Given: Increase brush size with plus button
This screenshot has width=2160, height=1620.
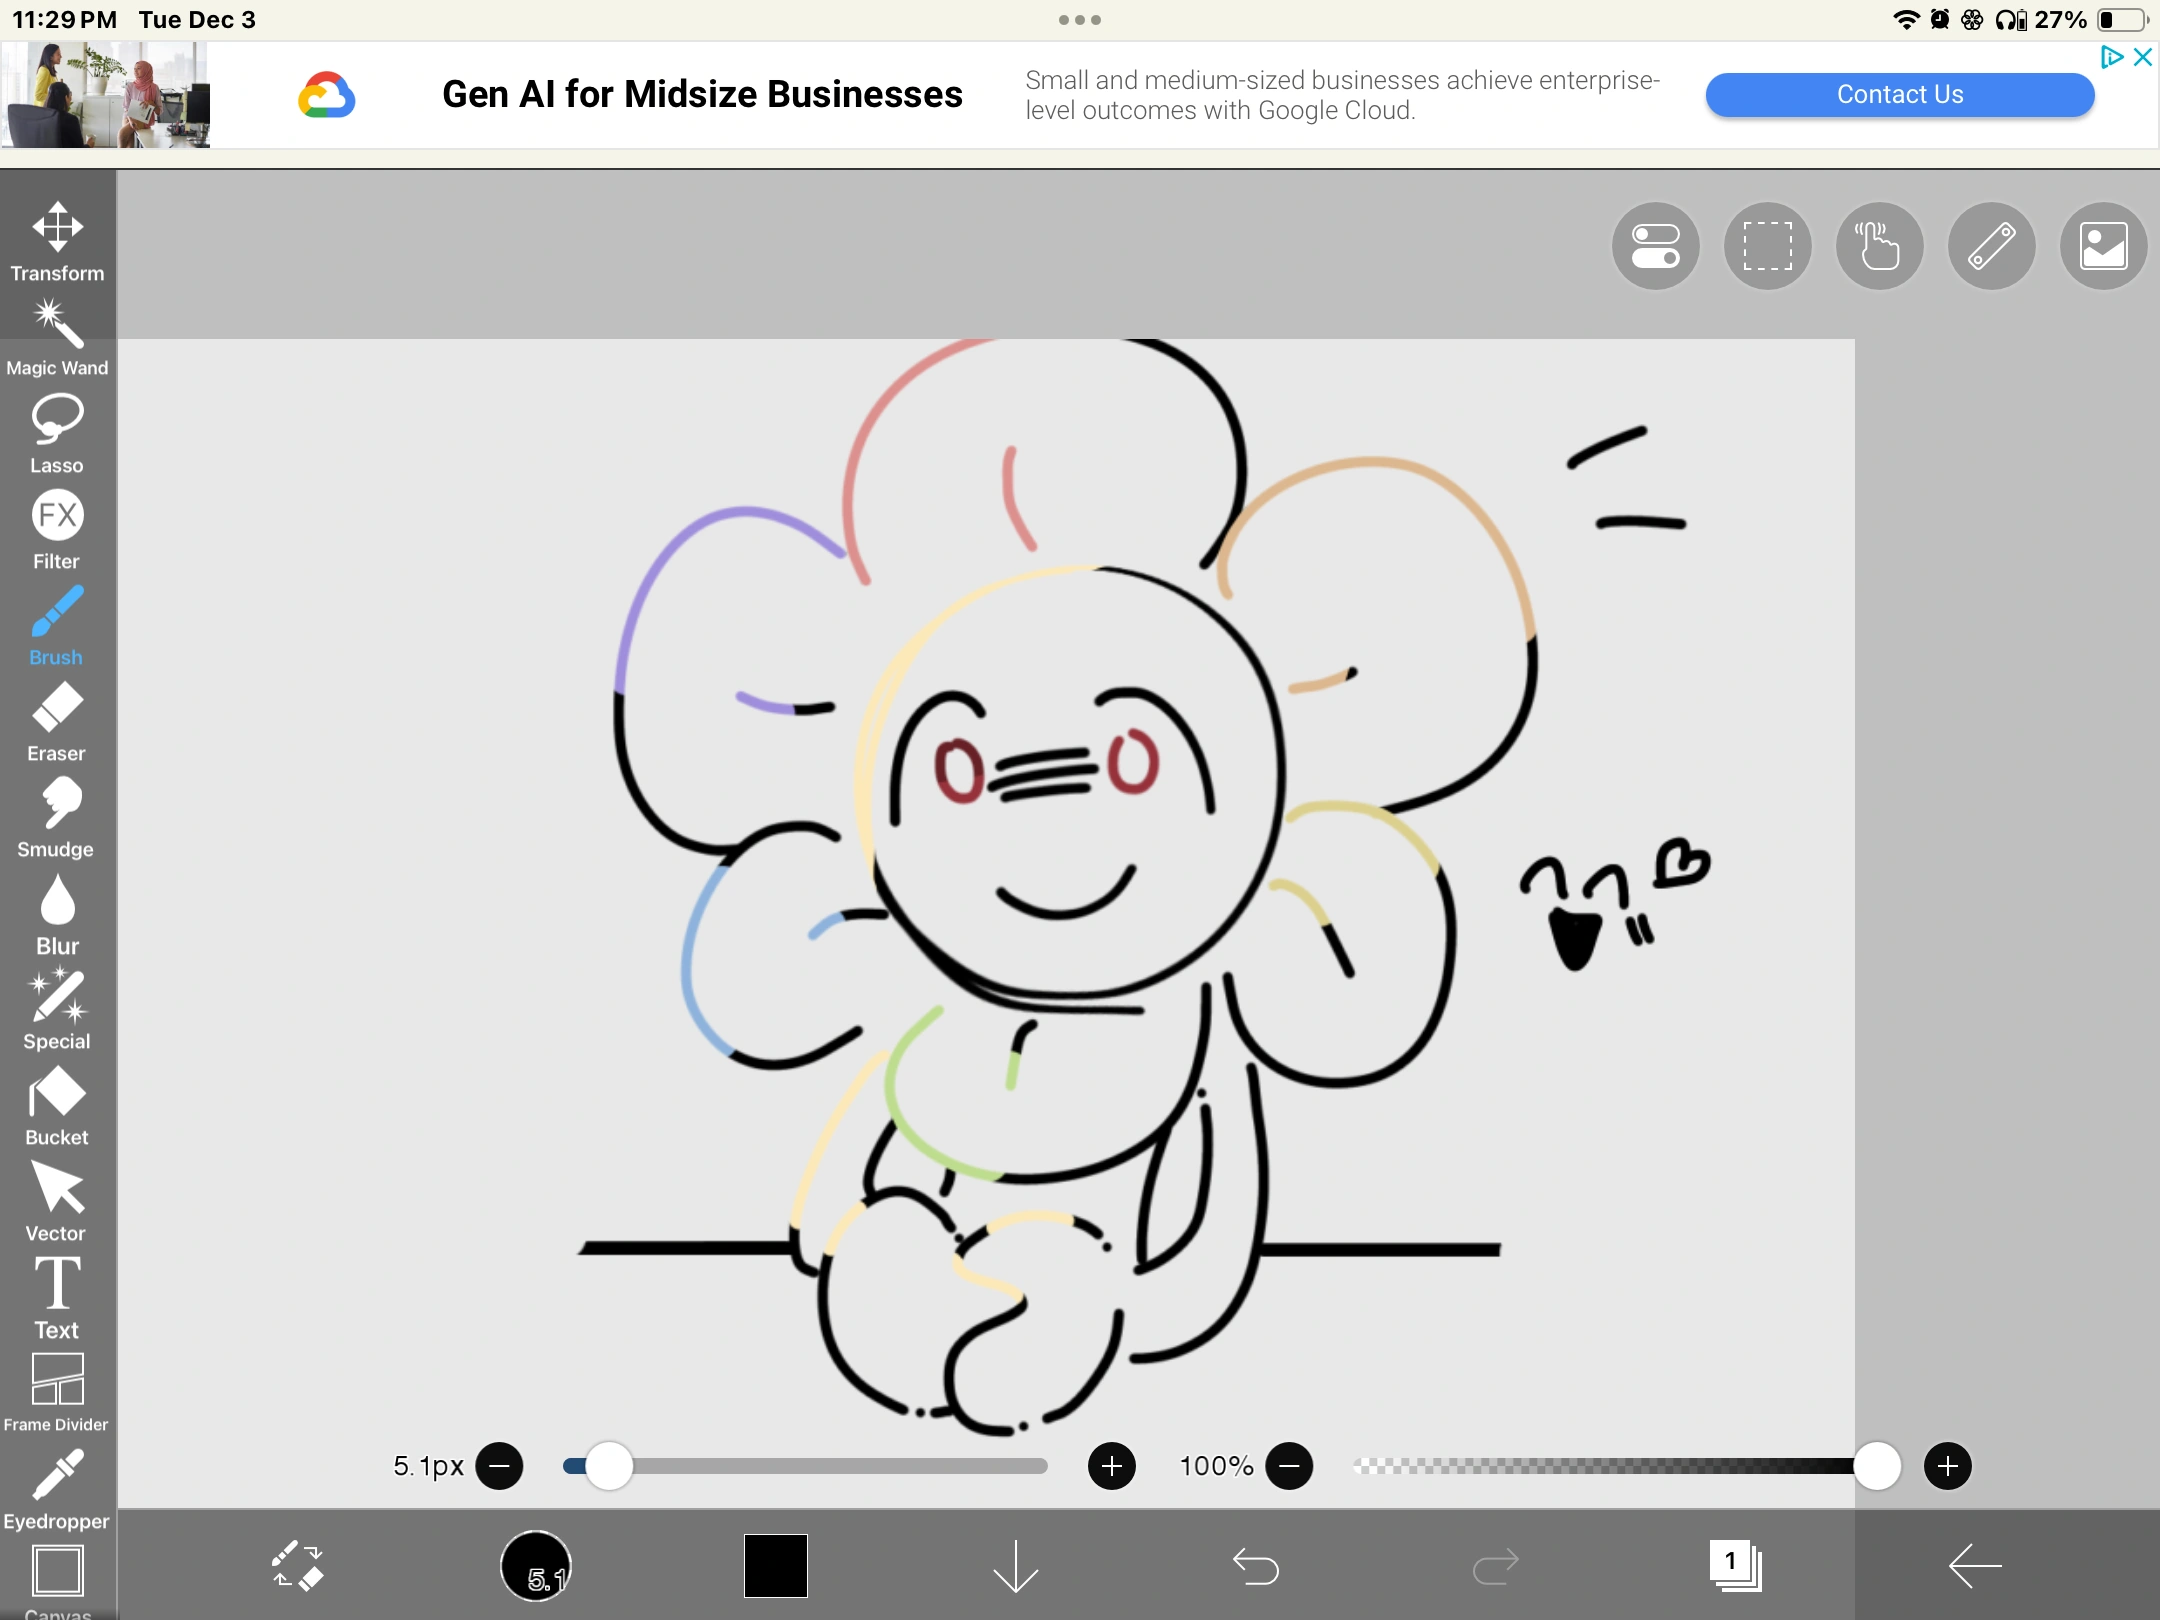Looking at the screenshot, I should (x=1111, y=1466).
